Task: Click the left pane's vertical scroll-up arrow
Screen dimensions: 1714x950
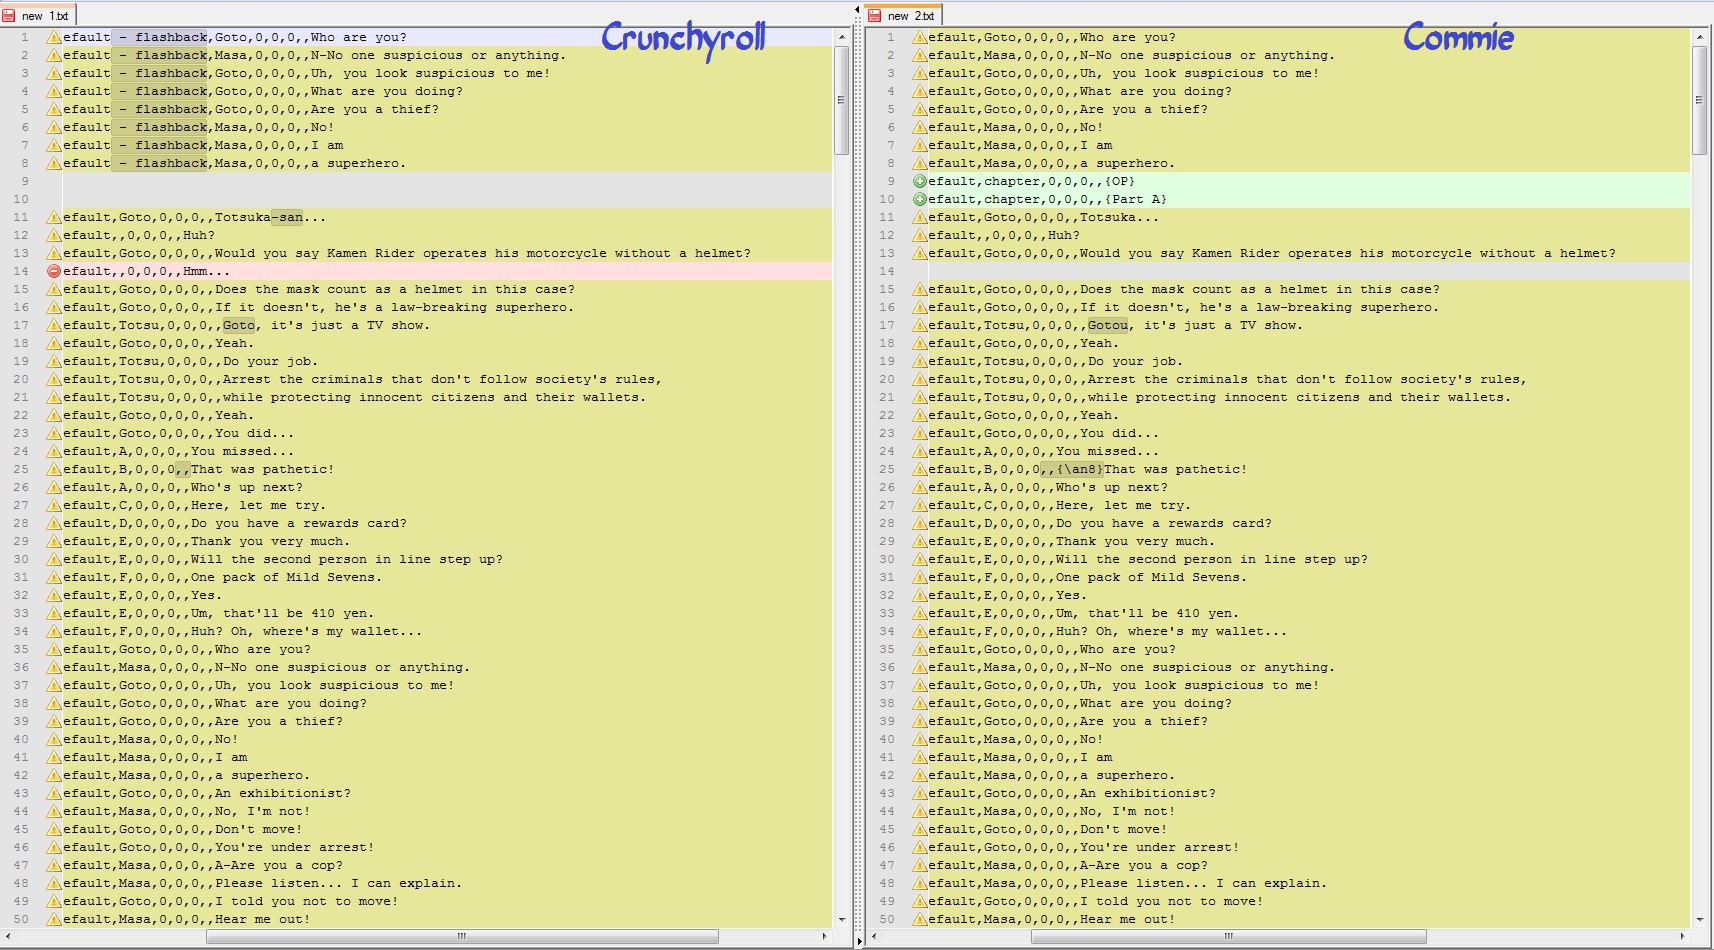Action: (842, 36)
